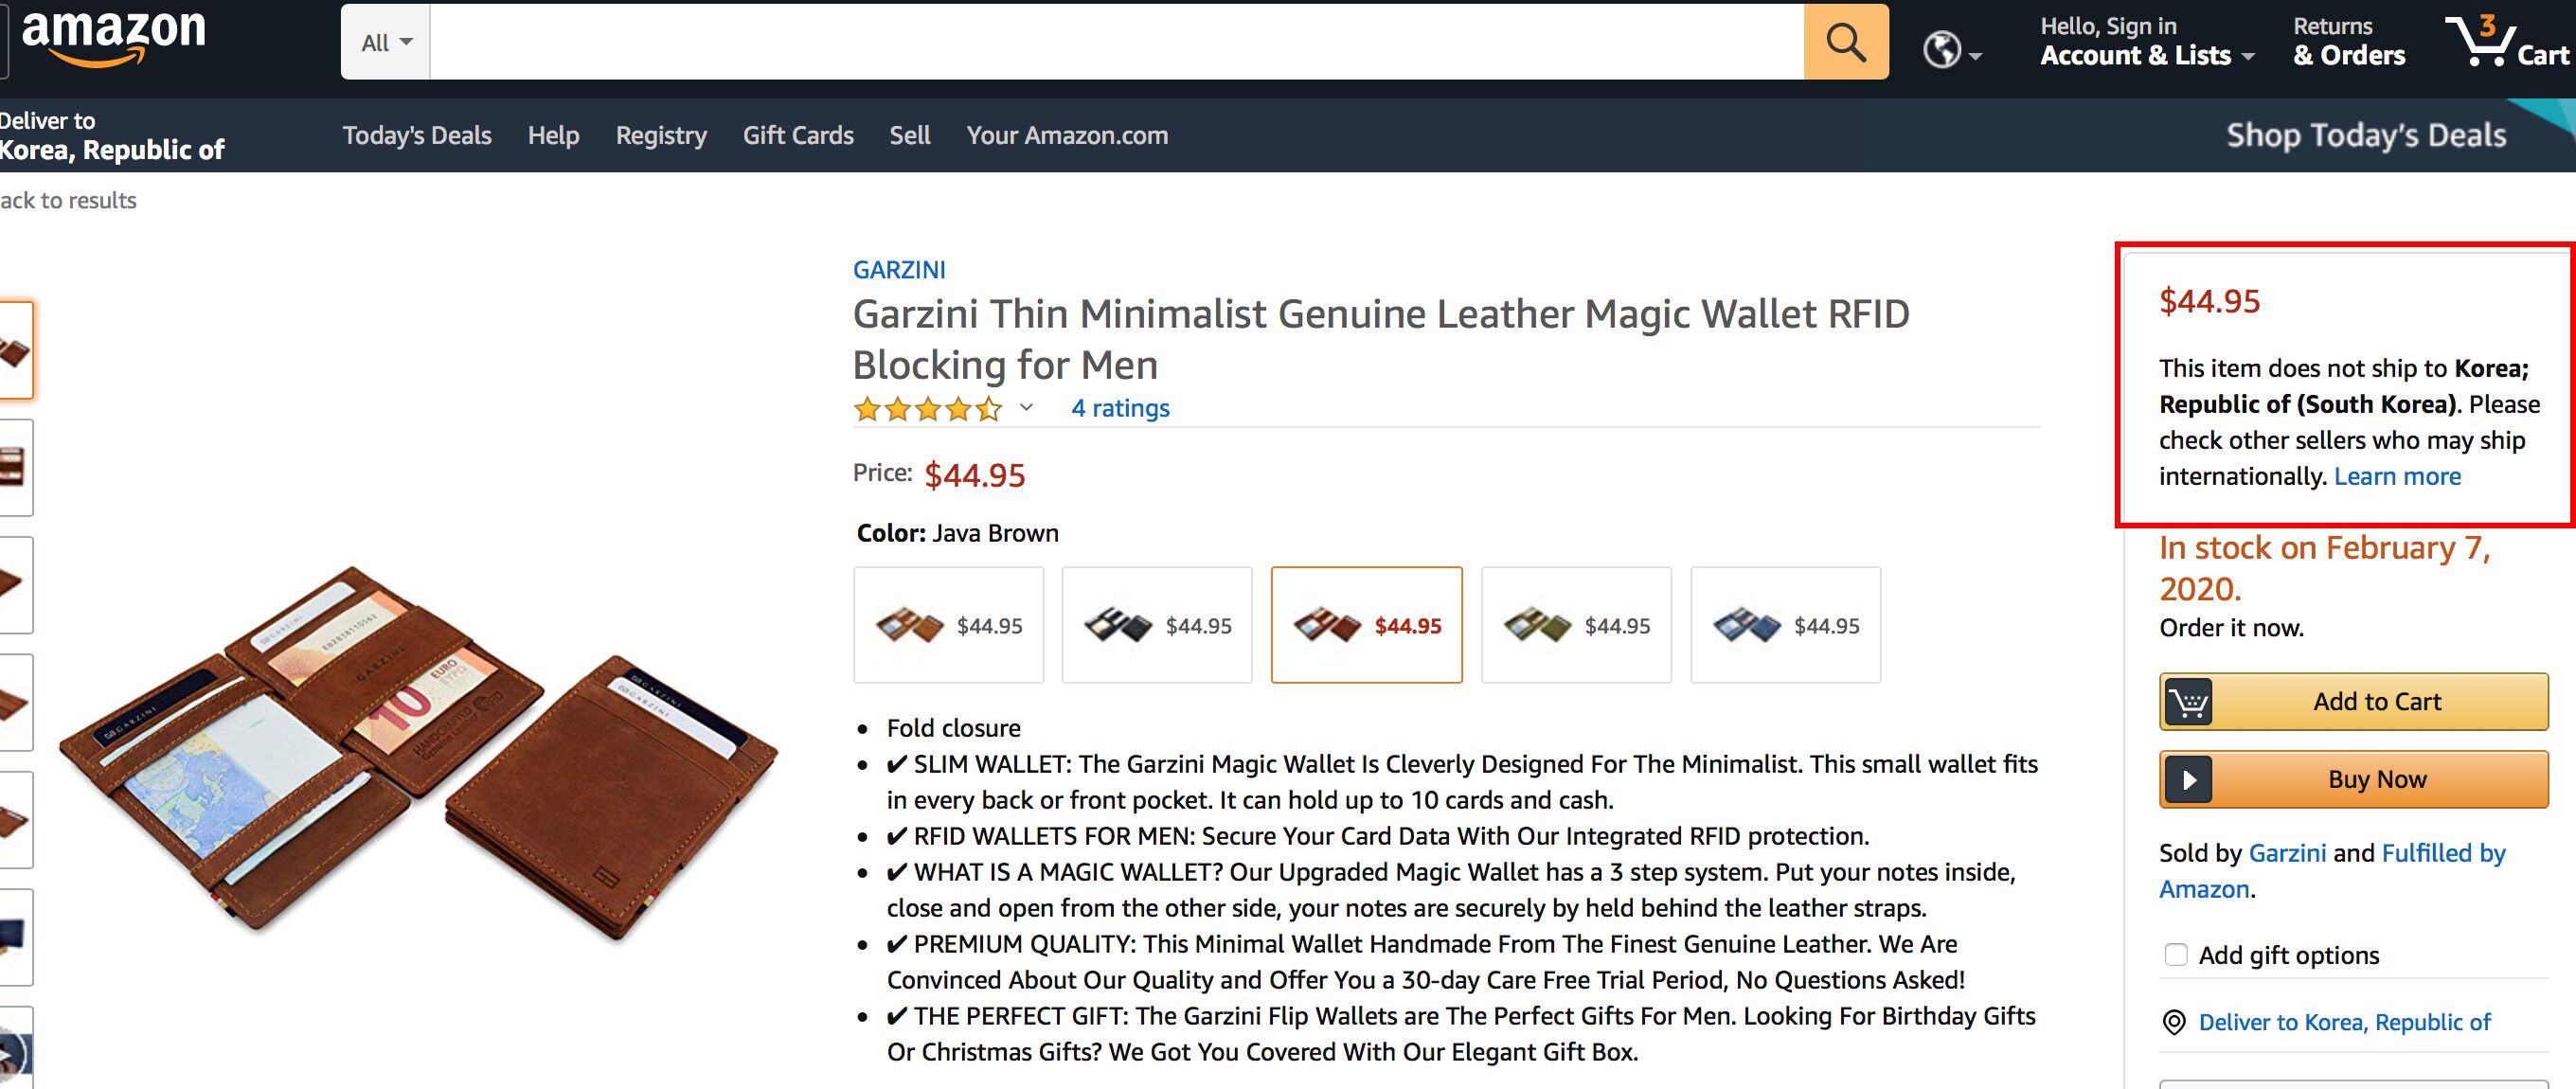Screen dimensions: 2576x1089
Task: Expand the Account & Lists menu
Action: tap(2145, 55)
